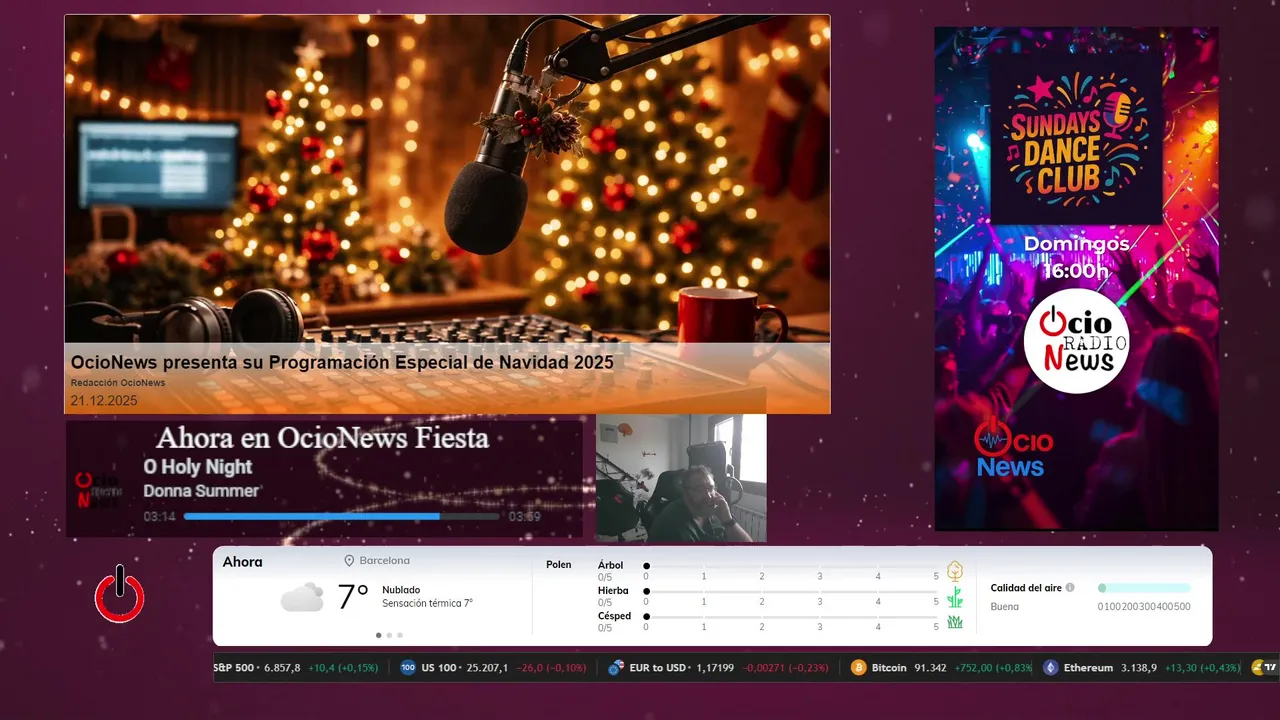The width and height of the screenshot is (1280, 720).
Task: Click the Redacción OcioNews author line
Action: click(118, 383)
